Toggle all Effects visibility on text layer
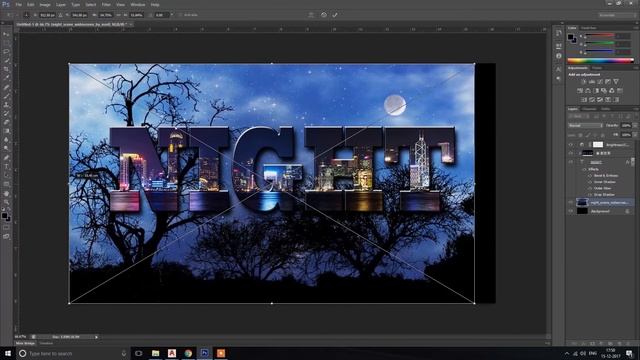 tap(584, 169)
